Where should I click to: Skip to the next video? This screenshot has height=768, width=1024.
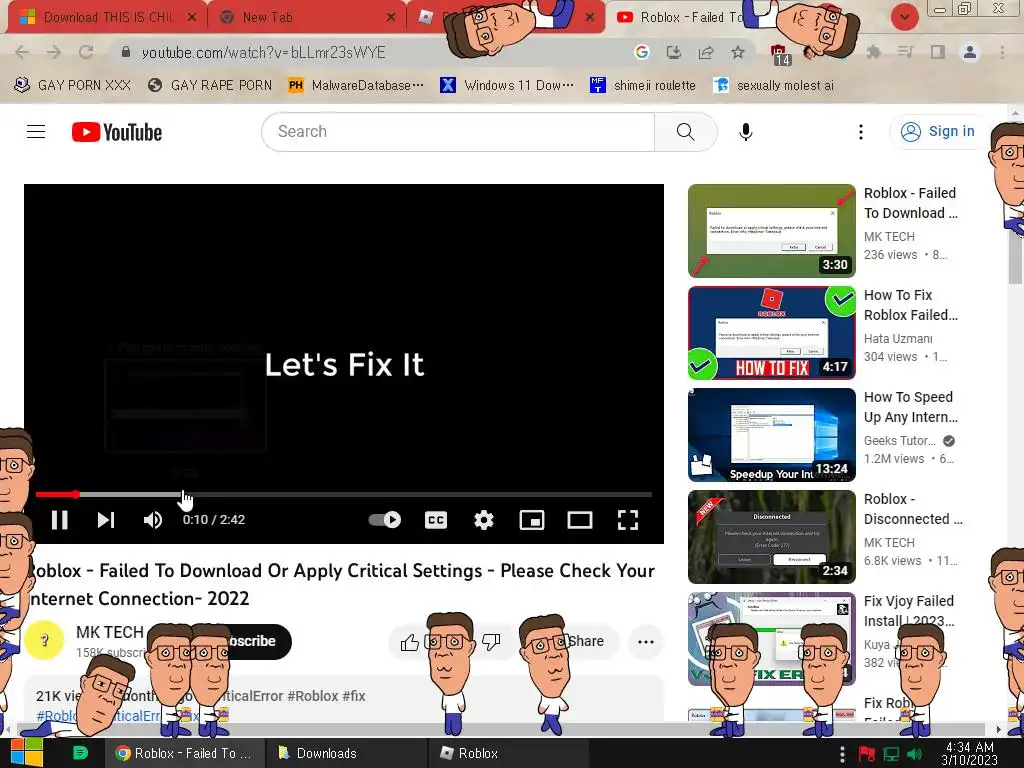coord(106,520)
